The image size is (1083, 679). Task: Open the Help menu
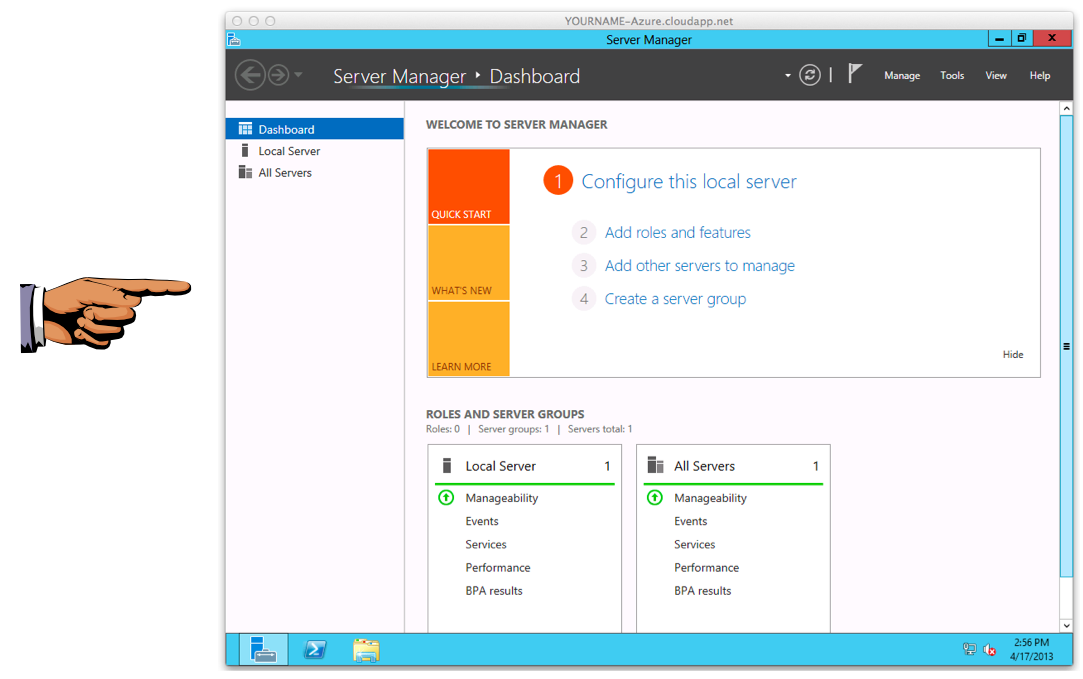[1039, 75]
